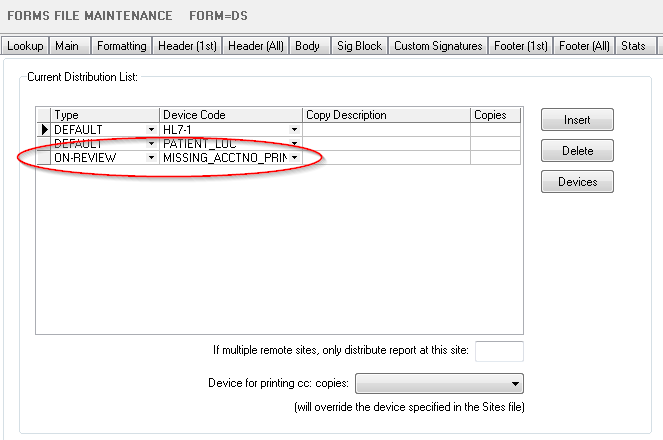Expand MISSING_ACCTNO_PRIN device code dropdown
The height and width of the screenshot is (440, 663).
pyautogui.click(x=295, y=158)
